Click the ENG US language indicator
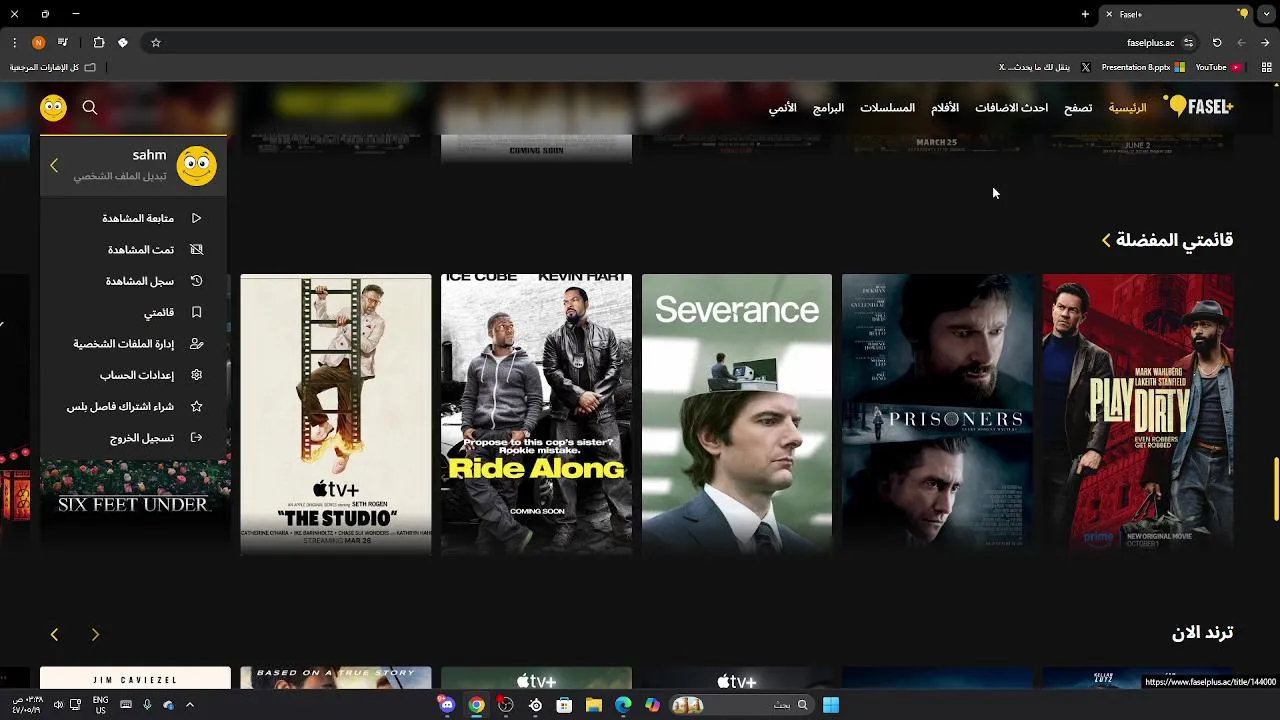 [x=101, y=705]
